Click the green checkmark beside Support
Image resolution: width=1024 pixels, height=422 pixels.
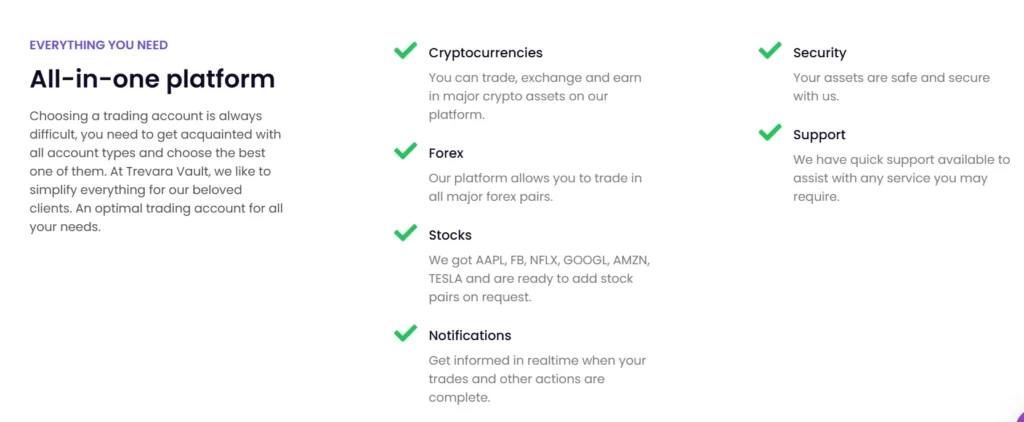coord(769,133)
